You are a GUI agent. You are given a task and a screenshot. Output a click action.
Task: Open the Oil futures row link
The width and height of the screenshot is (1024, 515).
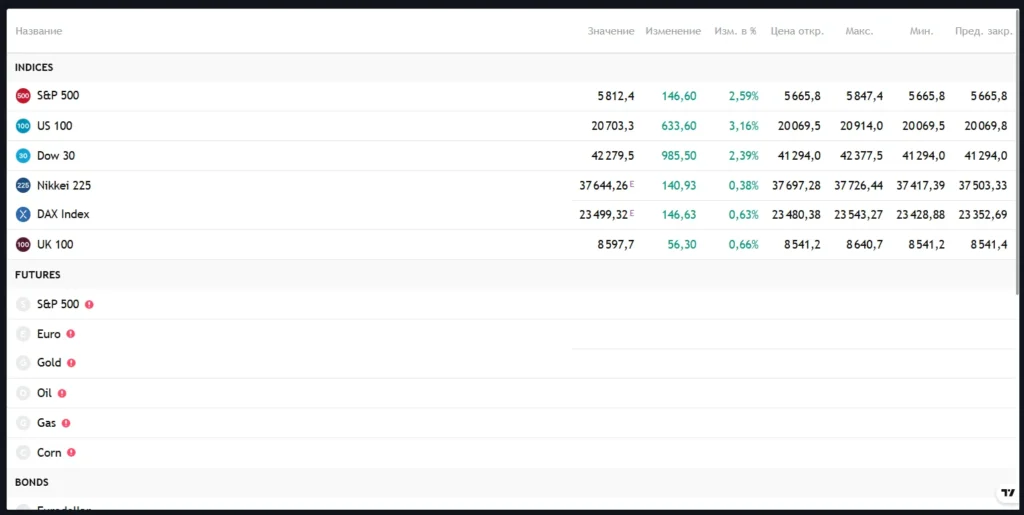pos(44,393)
